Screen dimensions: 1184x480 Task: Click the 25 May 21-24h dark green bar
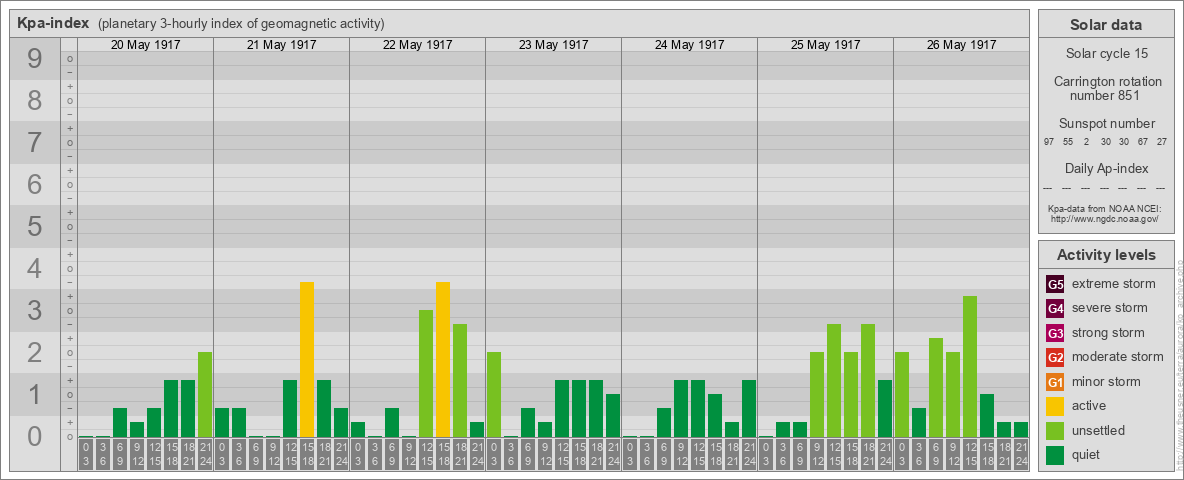pyautogui.click(x=885, y=408)
